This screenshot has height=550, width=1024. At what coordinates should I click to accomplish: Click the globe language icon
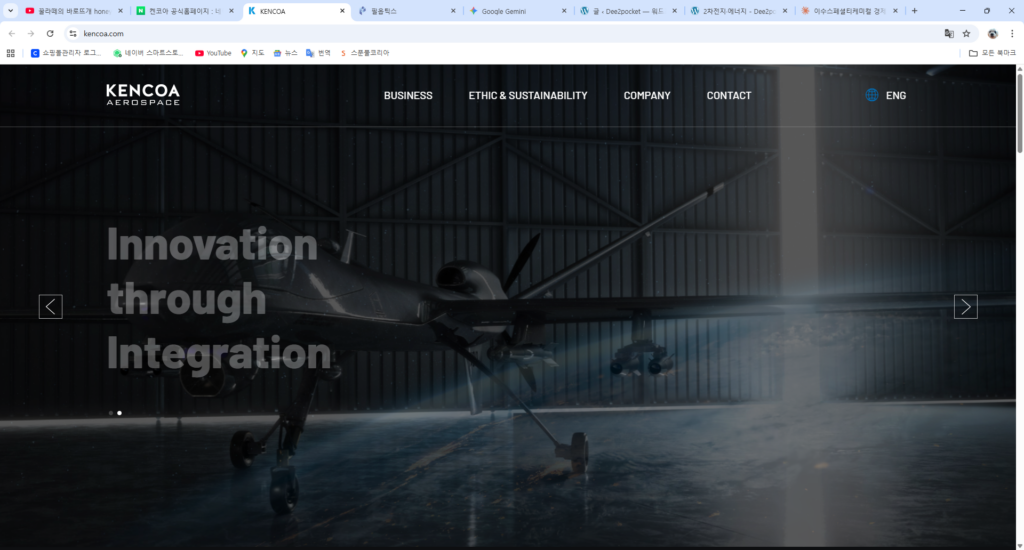[x=872, y=95]
